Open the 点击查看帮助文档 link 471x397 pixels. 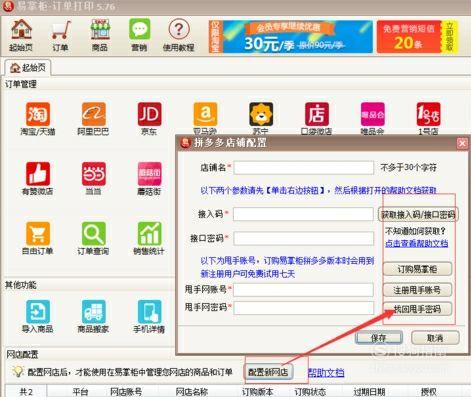(x=417, y=243)
